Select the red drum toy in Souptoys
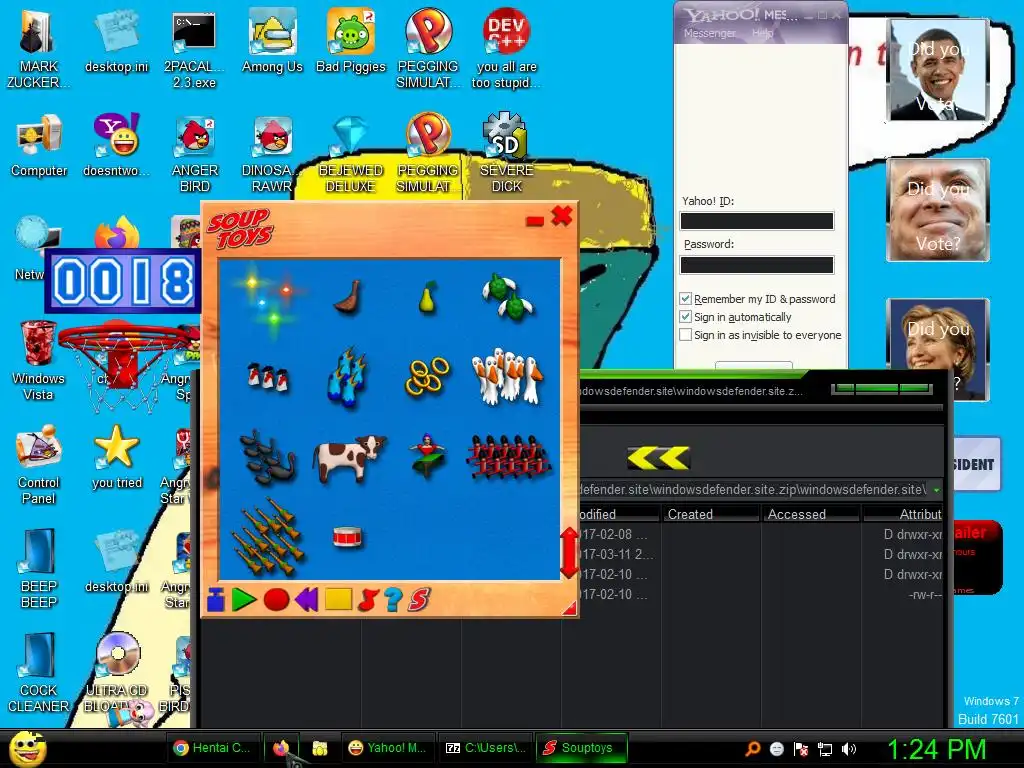 point(347,537)
